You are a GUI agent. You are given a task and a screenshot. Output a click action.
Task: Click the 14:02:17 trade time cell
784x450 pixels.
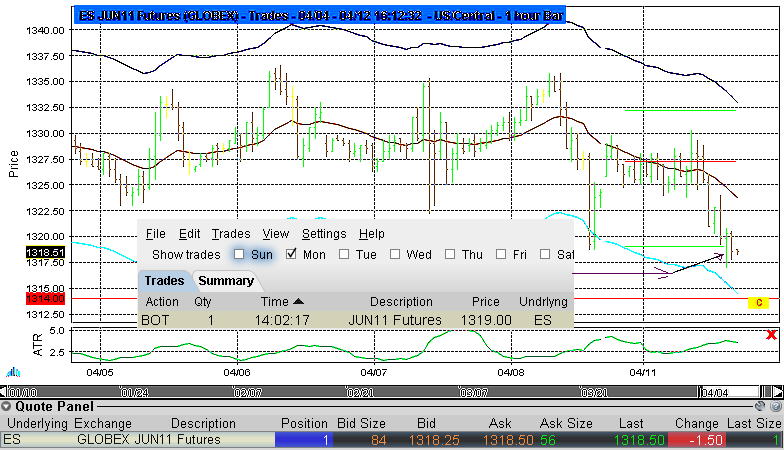point(282,320)
